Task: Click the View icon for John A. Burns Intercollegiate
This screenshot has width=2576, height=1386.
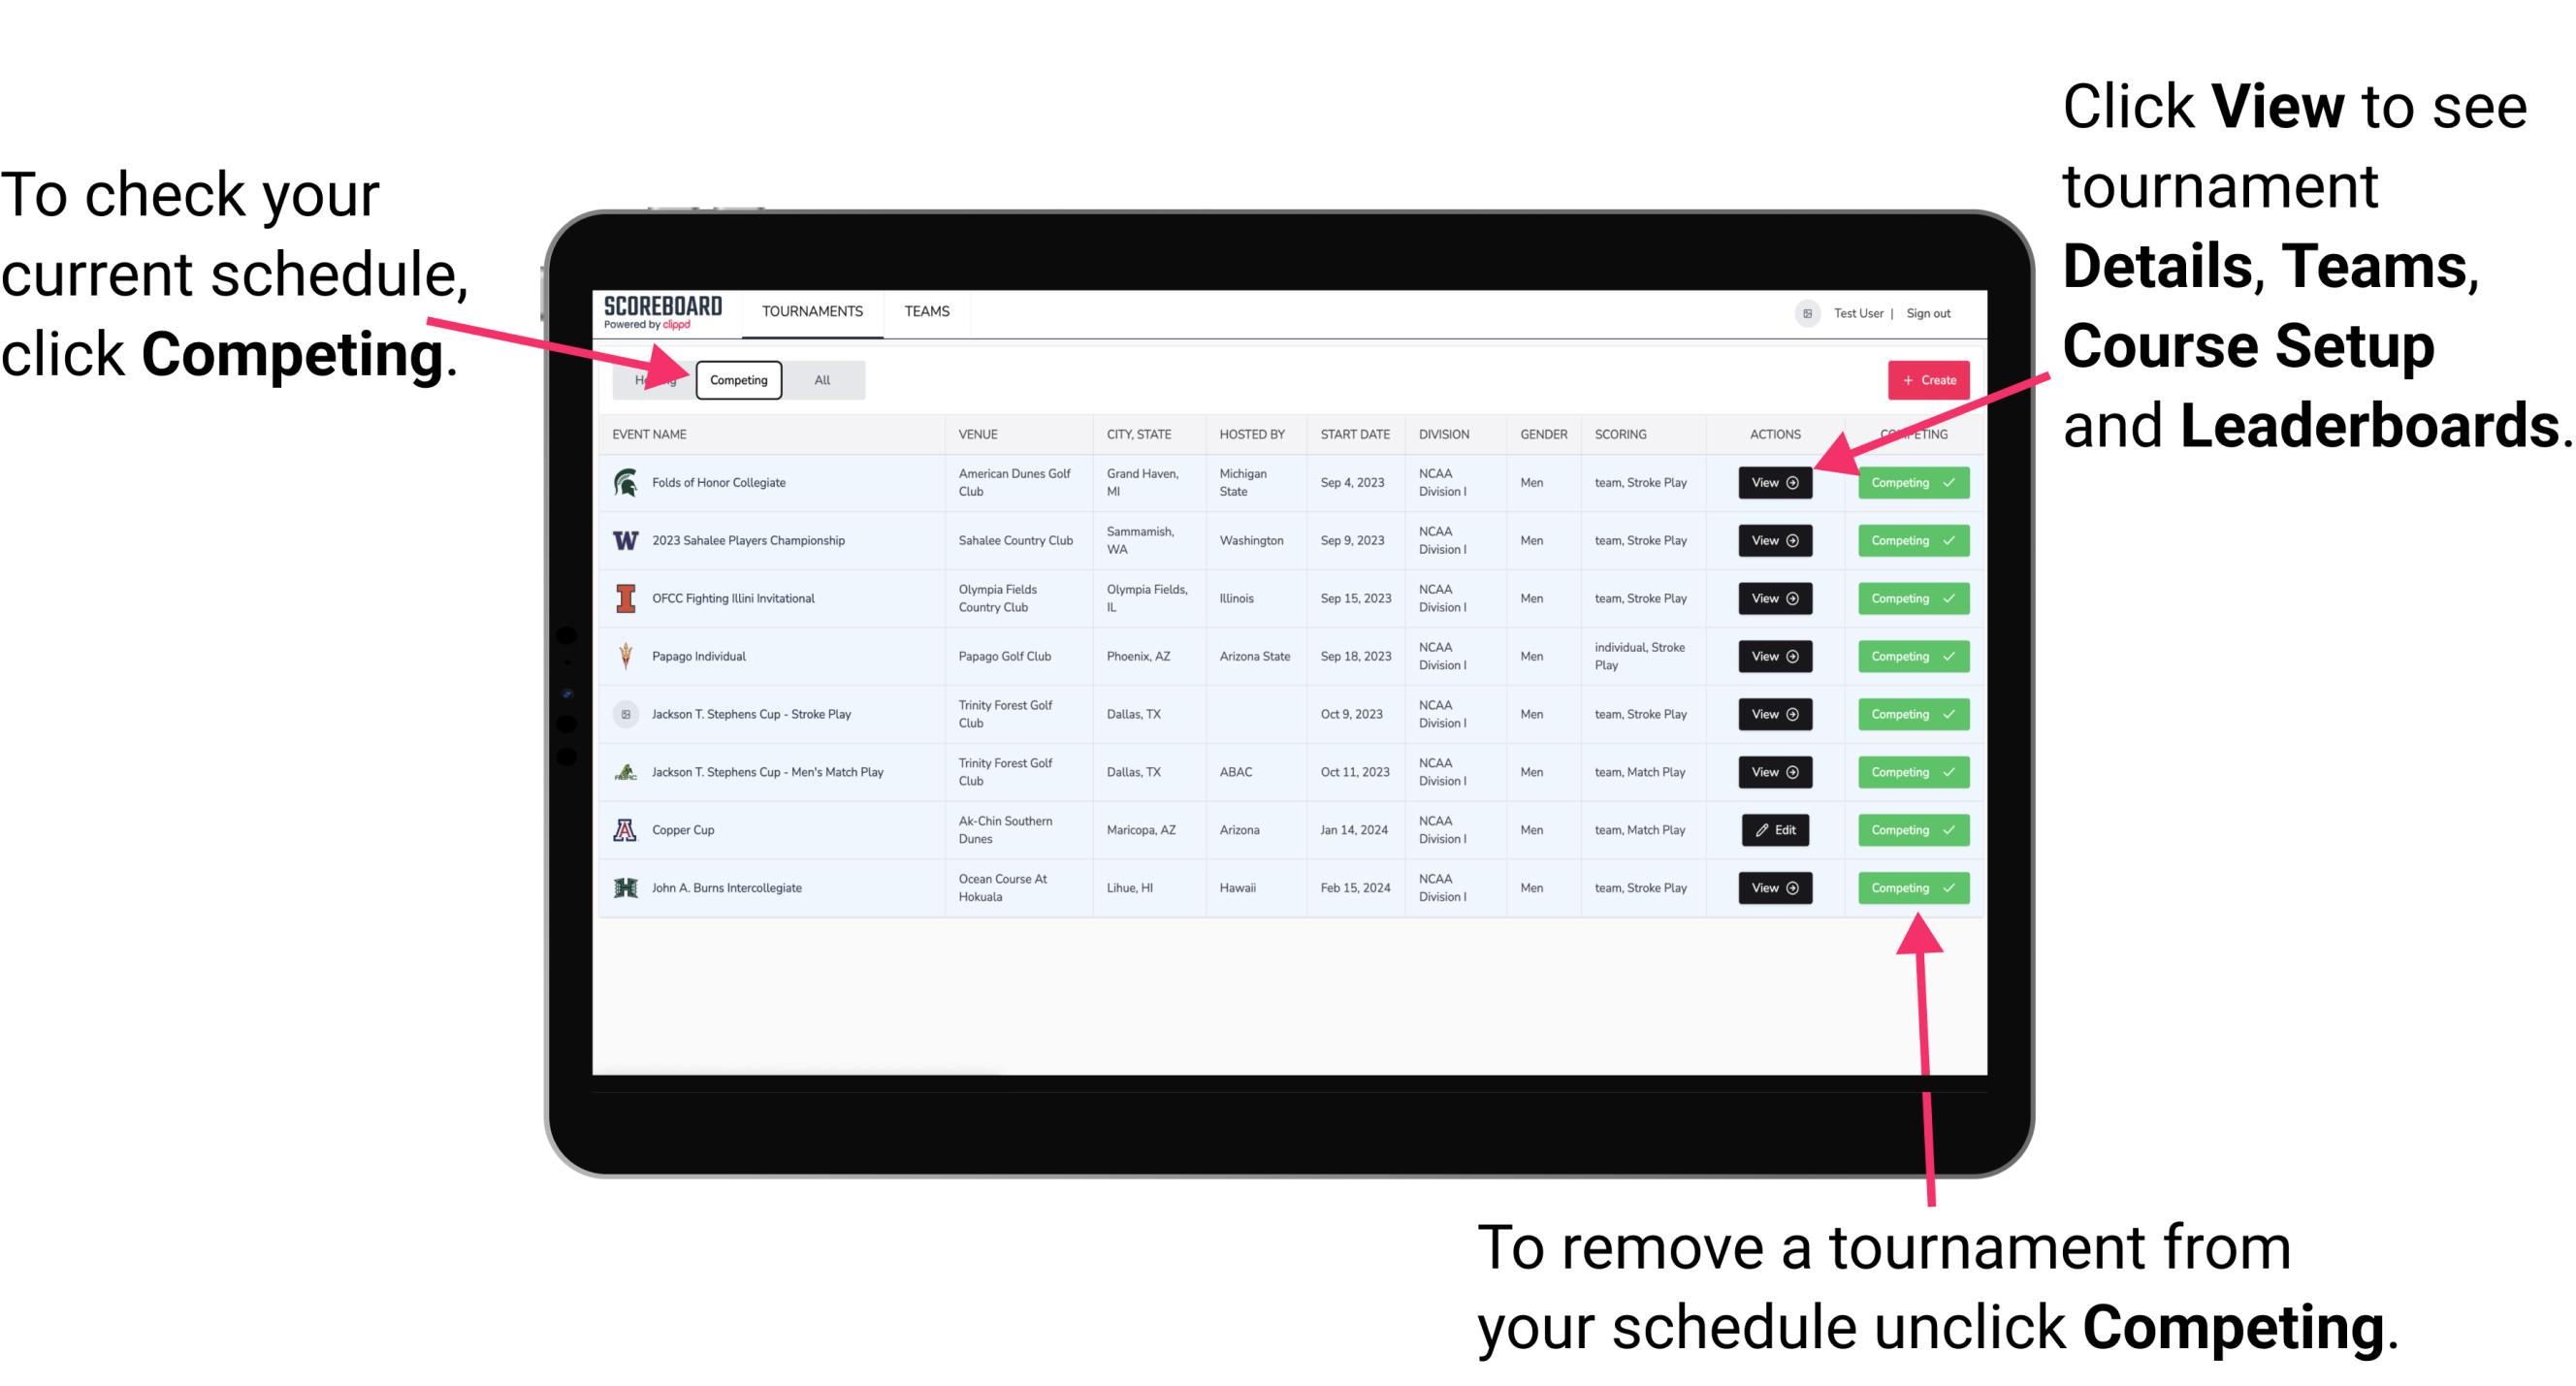Action: 1776,887
